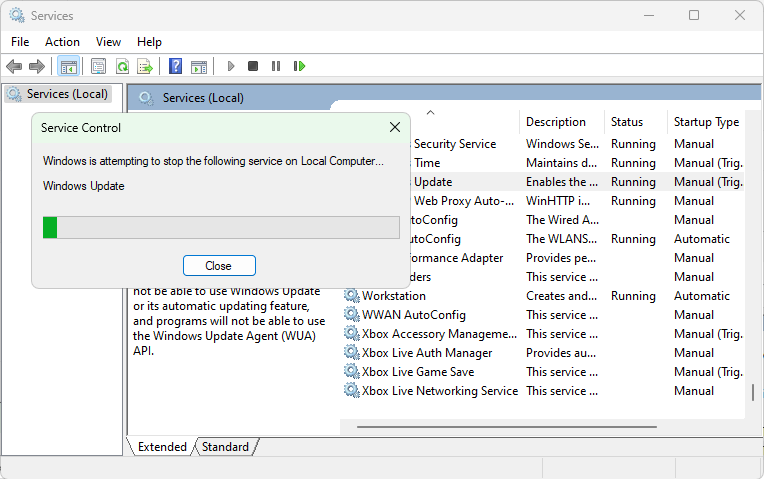Open the Properties toolbar icon
764x479 pixels.
[98, 66]
